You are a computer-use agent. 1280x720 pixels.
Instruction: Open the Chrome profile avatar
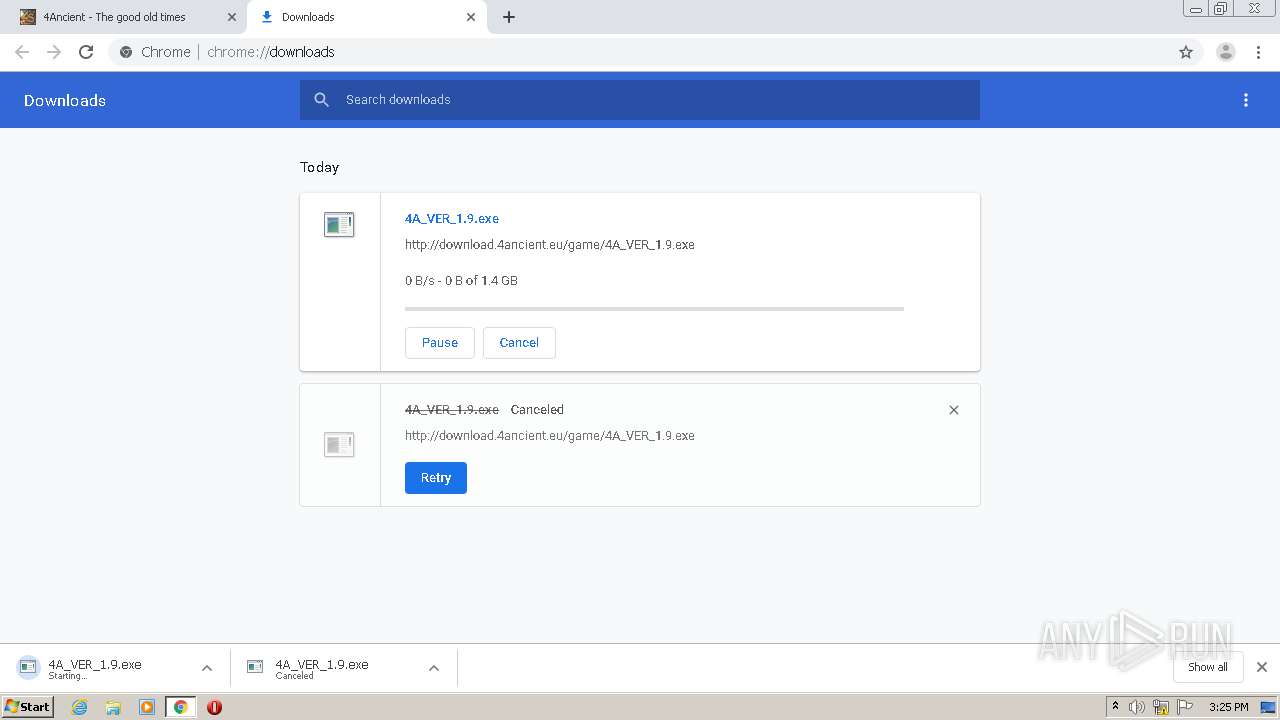click(x=1226, y=52)
